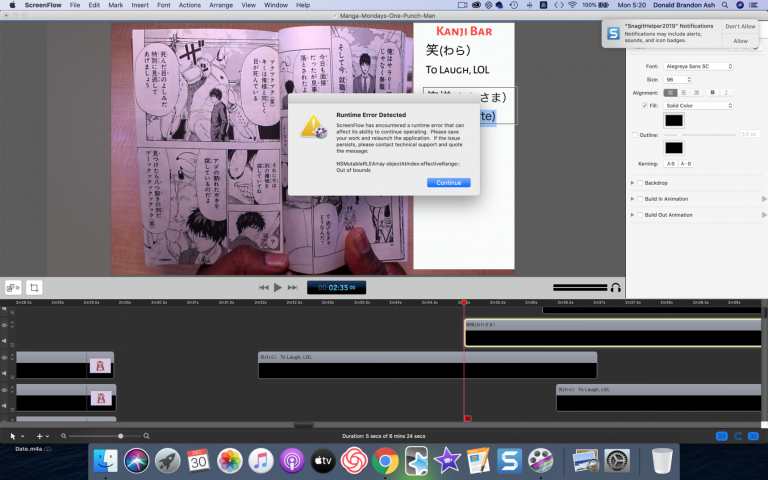Viewport: 768px width, 480px height.
Task: Enable the Outline checkbox
Action: (x=635, y=135)
